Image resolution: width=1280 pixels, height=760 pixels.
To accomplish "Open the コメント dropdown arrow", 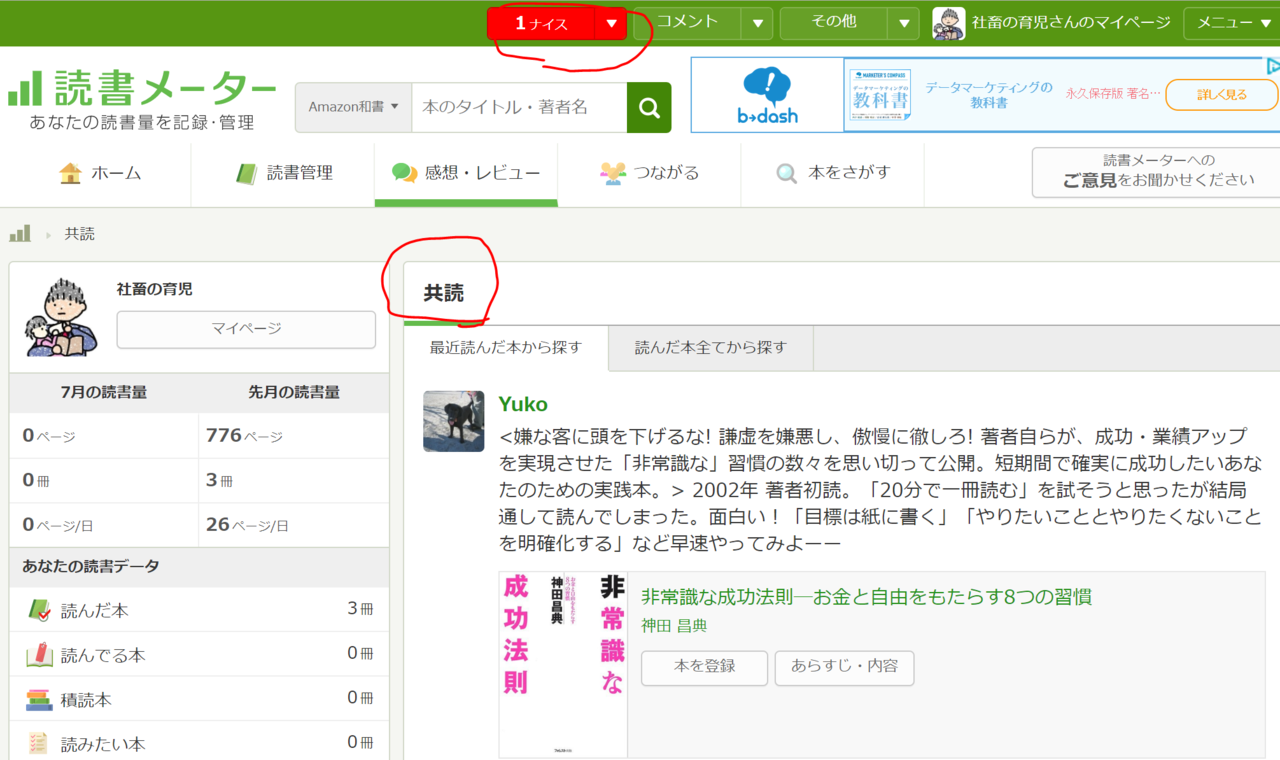I will click(x=758, y=23).
